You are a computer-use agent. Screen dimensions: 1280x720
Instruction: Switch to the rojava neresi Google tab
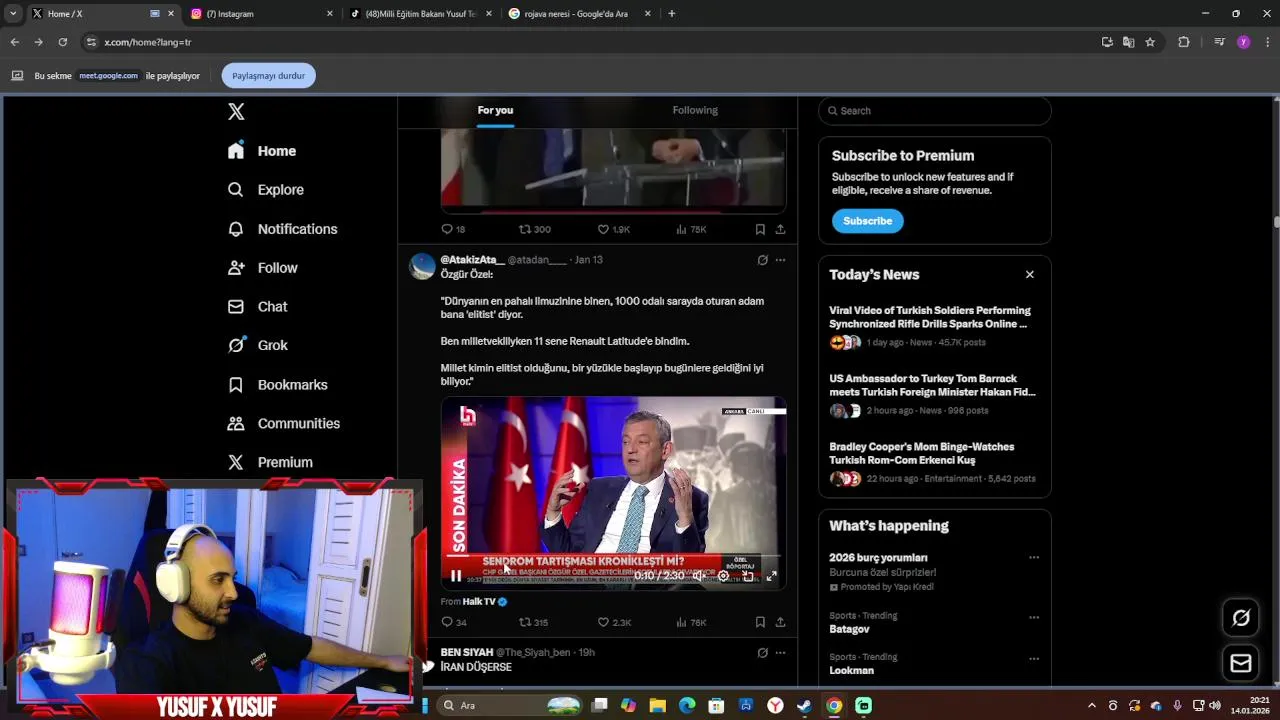coord(580,14)
